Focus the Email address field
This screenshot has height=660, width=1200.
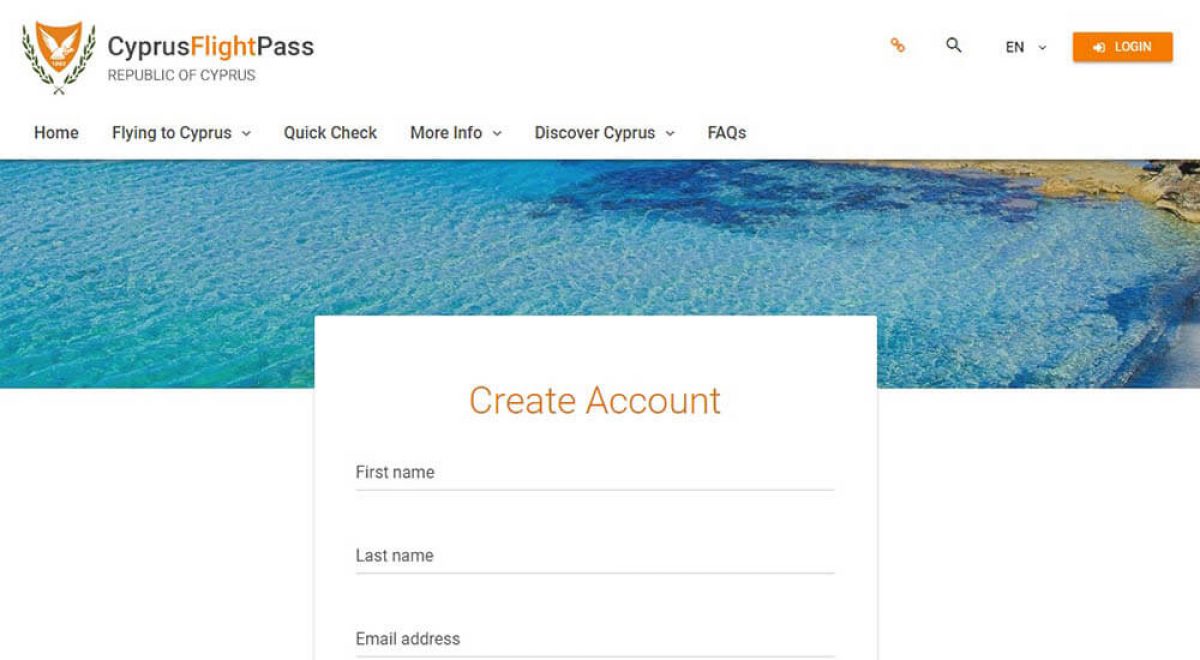(x=595, y=639)
